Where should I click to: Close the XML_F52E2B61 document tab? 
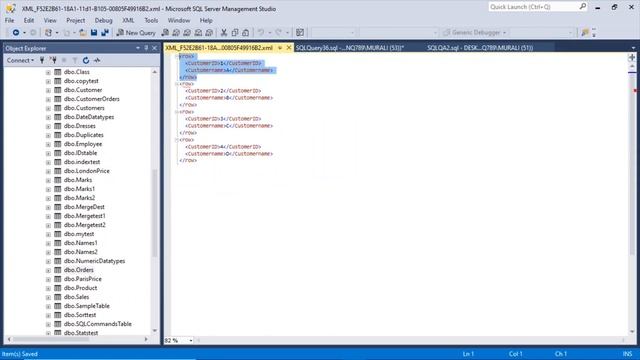(x=289, y=48)
